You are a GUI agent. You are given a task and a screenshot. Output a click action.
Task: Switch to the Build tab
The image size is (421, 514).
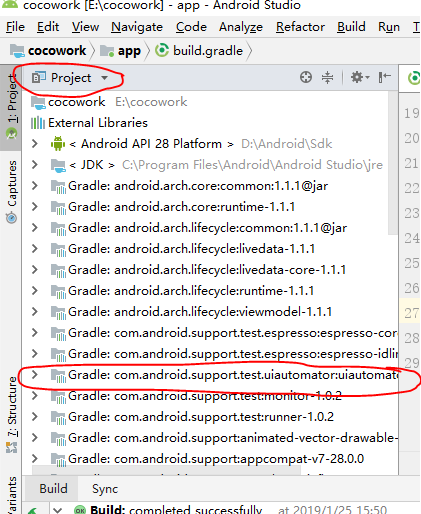click(53, 489)
